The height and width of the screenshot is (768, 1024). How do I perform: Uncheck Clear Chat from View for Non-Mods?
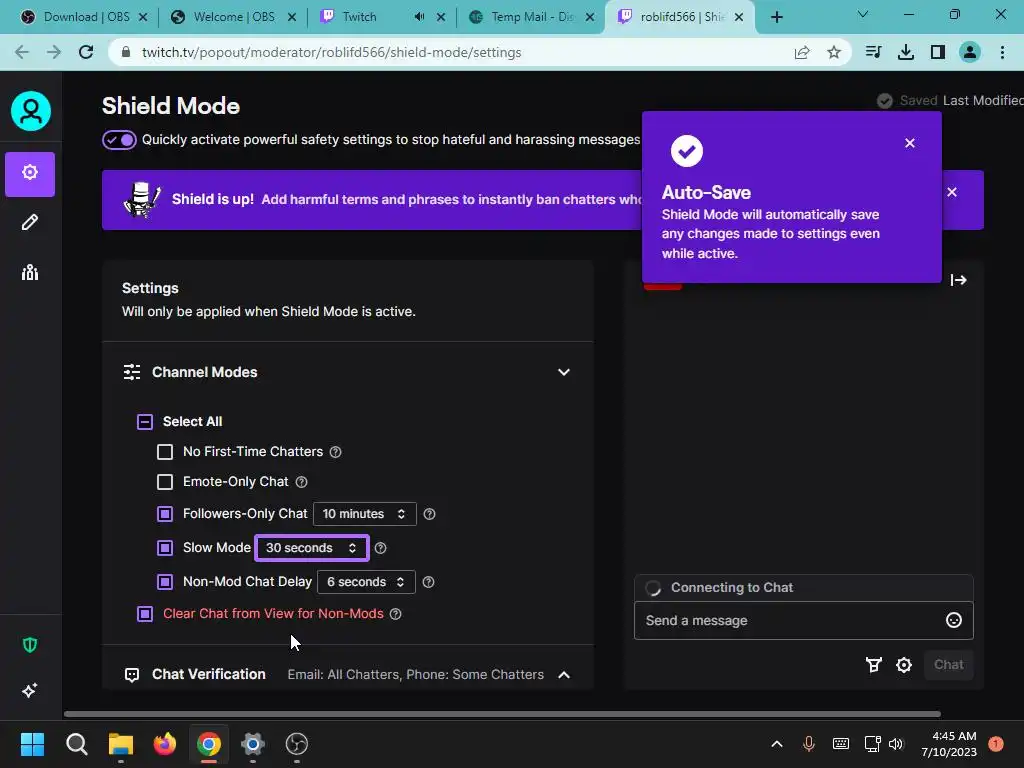click(145, 614)
